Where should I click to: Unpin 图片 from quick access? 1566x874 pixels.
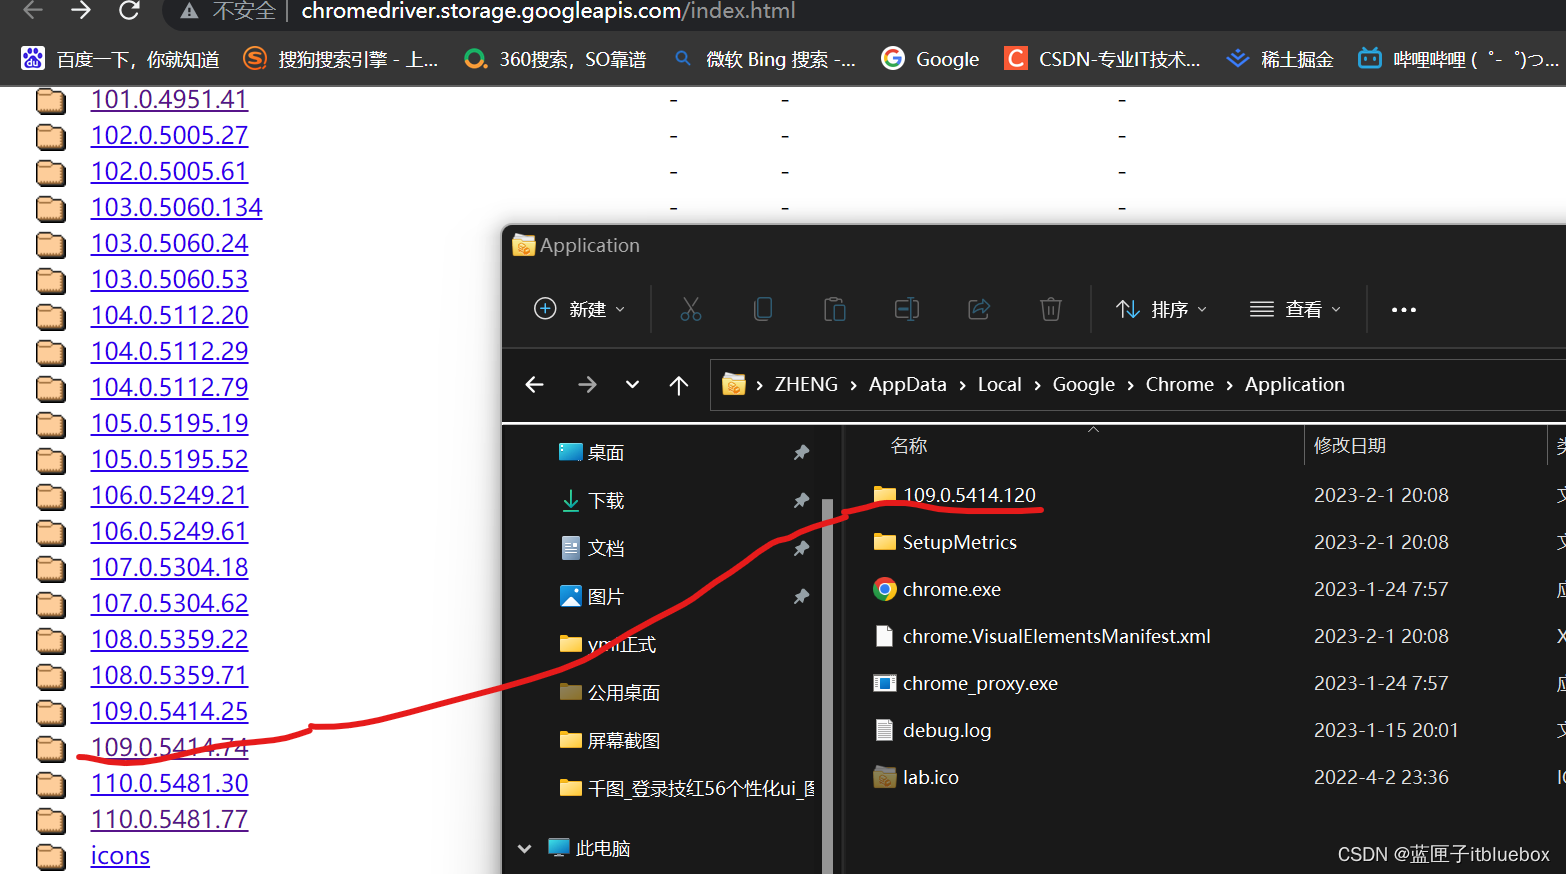(801, 597)
